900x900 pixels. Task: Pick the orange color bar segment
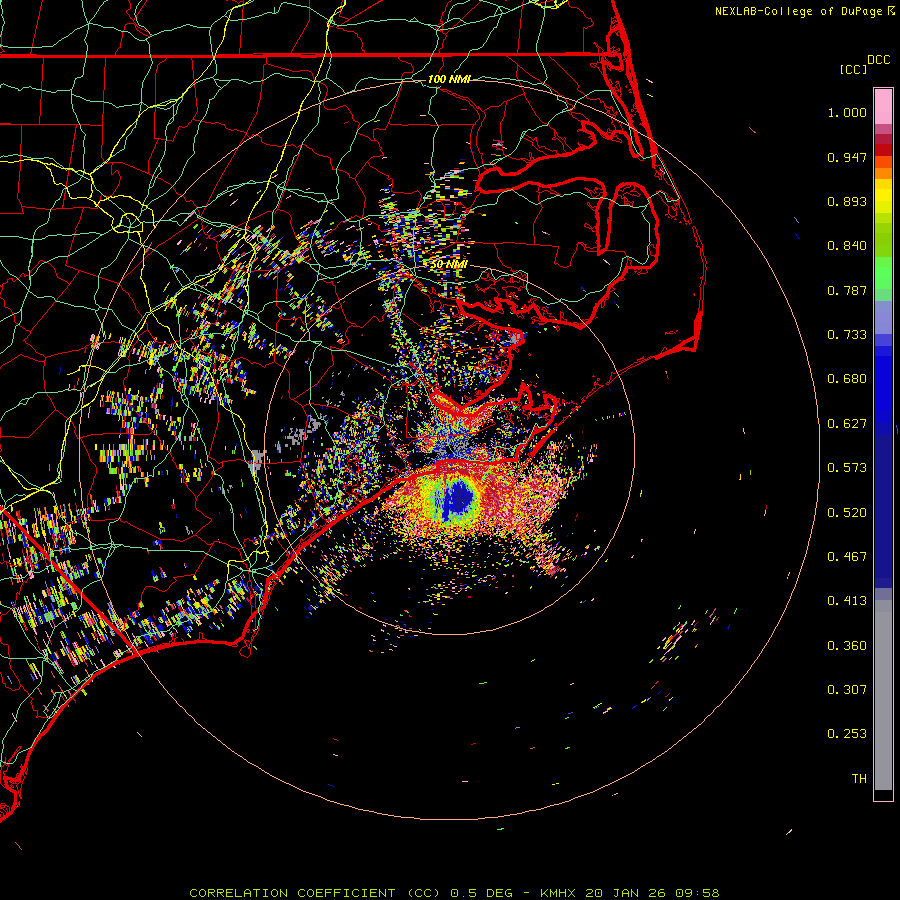tap(883, 173)
